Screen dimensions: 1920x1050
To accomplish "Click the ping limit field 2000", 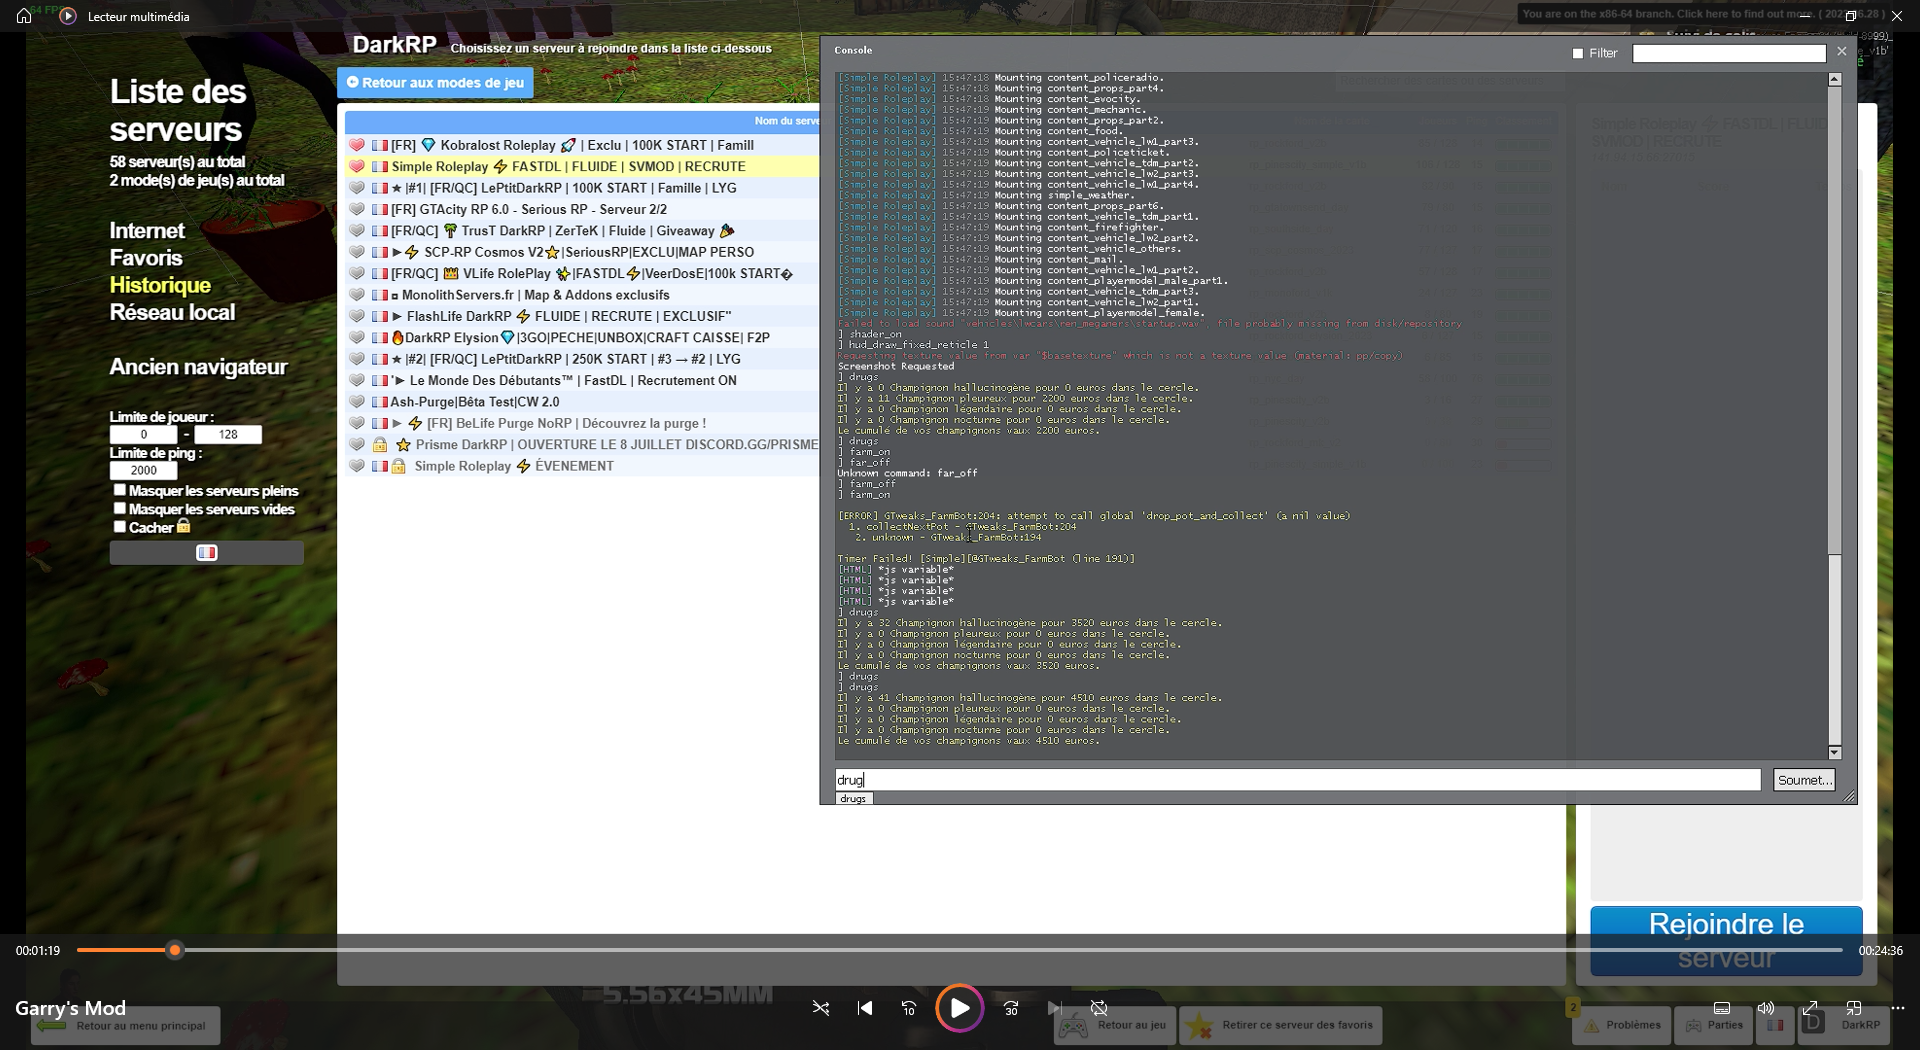I will pos(143,470).
